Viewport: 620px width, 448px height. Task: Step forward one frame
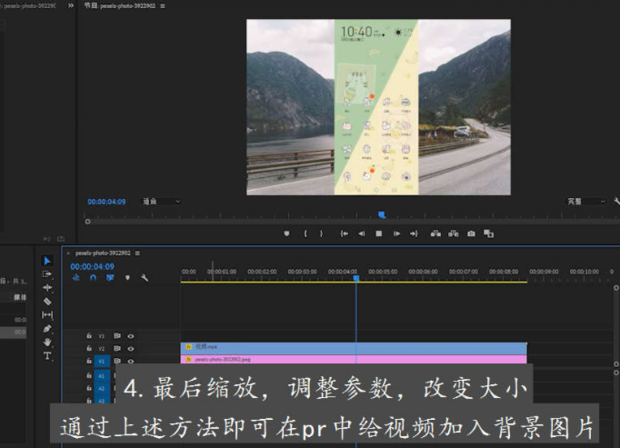tap(397, 234)
